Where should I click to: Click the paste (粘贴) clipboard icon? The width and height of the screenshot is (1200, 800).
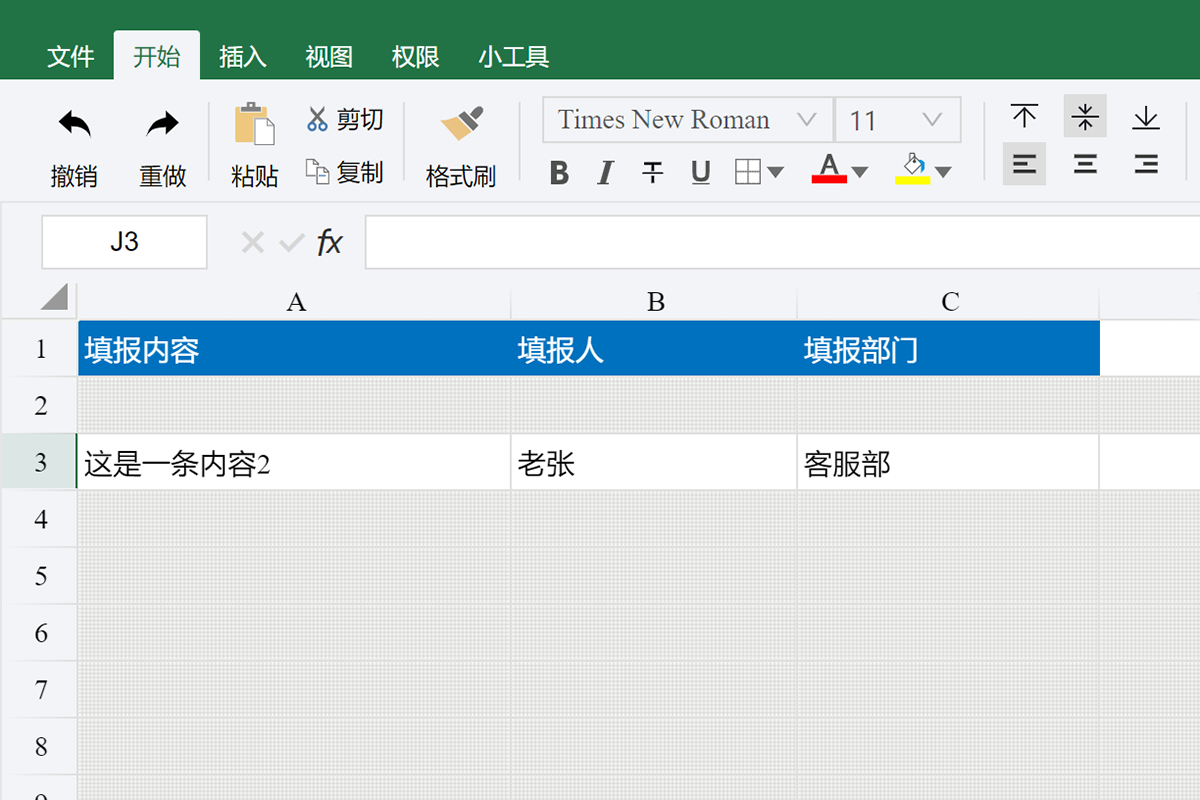click(x=254, y=125)
